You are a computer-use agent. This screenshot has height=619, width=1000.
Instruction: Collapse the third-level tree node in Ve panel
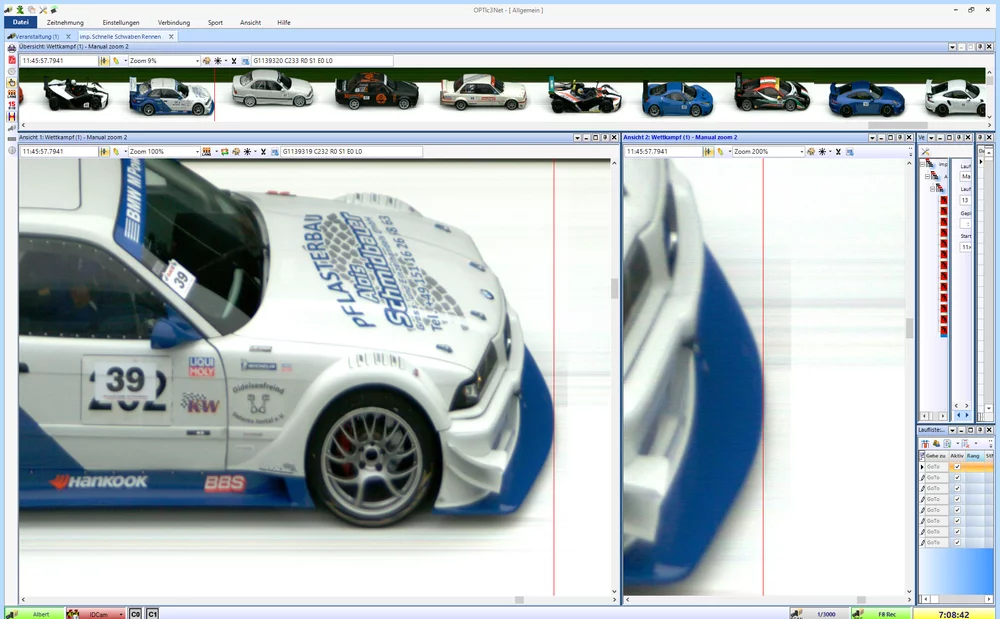pos(932,188)
